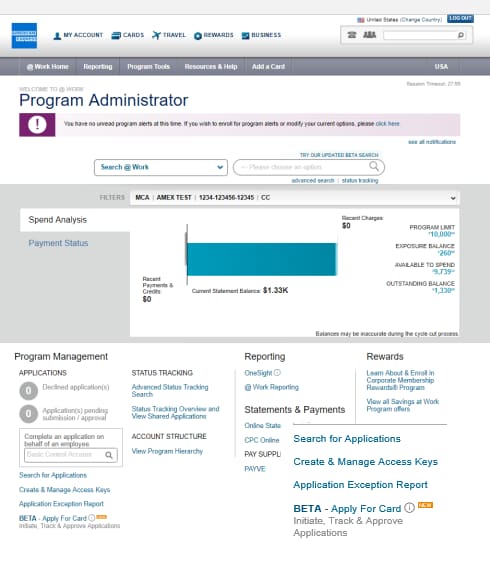Click the Program Administrator heading
This screenshot has height=562, width=490.
click(x=104, y=100)
